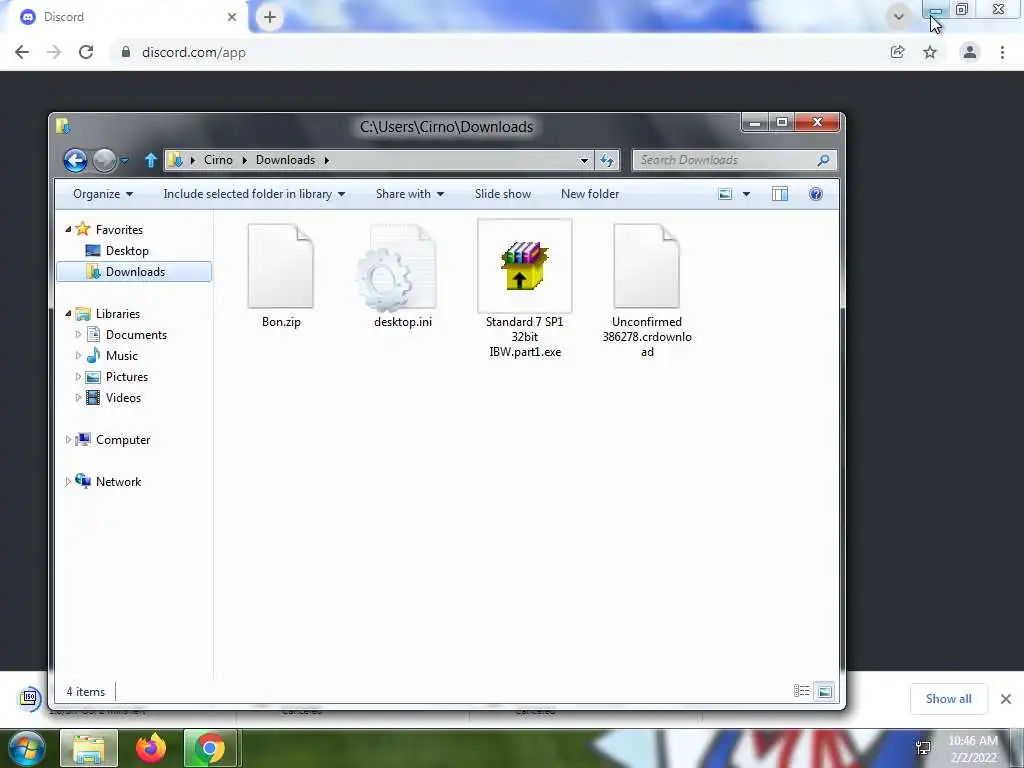Screen dimensions: 1024x768
Task: Open Chrome tab search dropdown
Action: [x=899, y=17]
